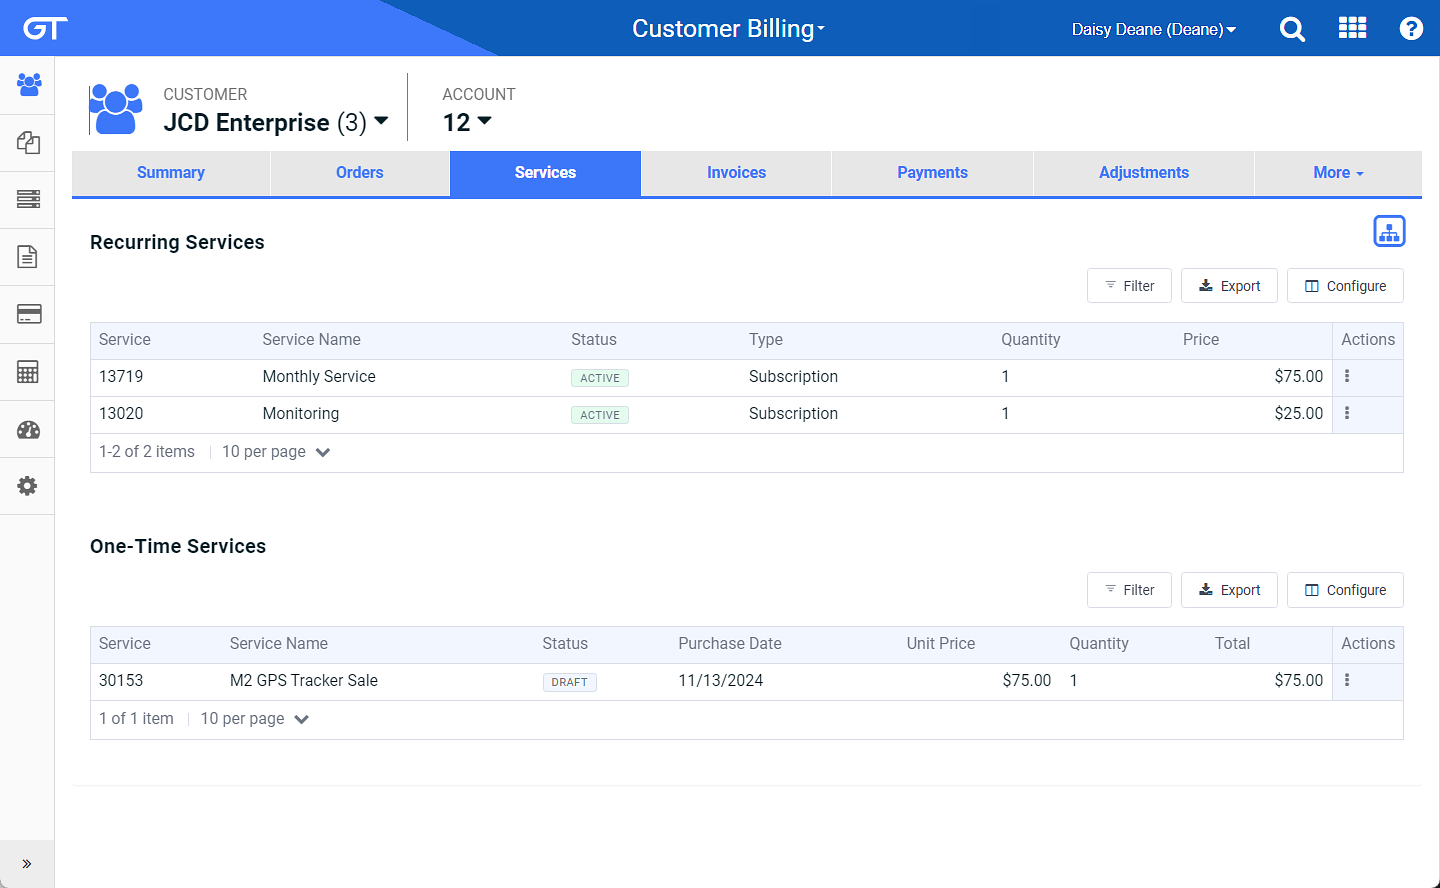This screenshot has width=1440, height=888.
Task: Export the Recurring Services table
Action: pos(1229,286)
